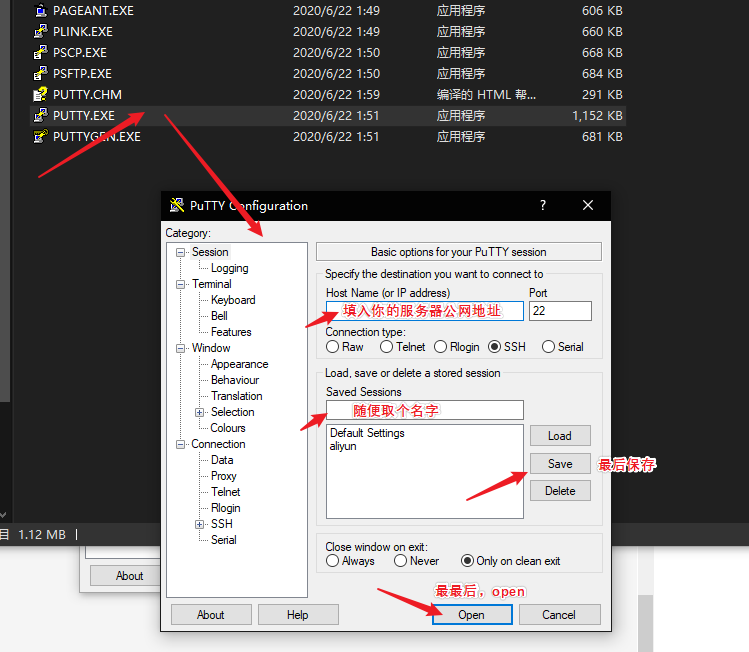This screenshot has width=749, height=652.
Task: Open the Data category under Connection
Action: point(222,460)
